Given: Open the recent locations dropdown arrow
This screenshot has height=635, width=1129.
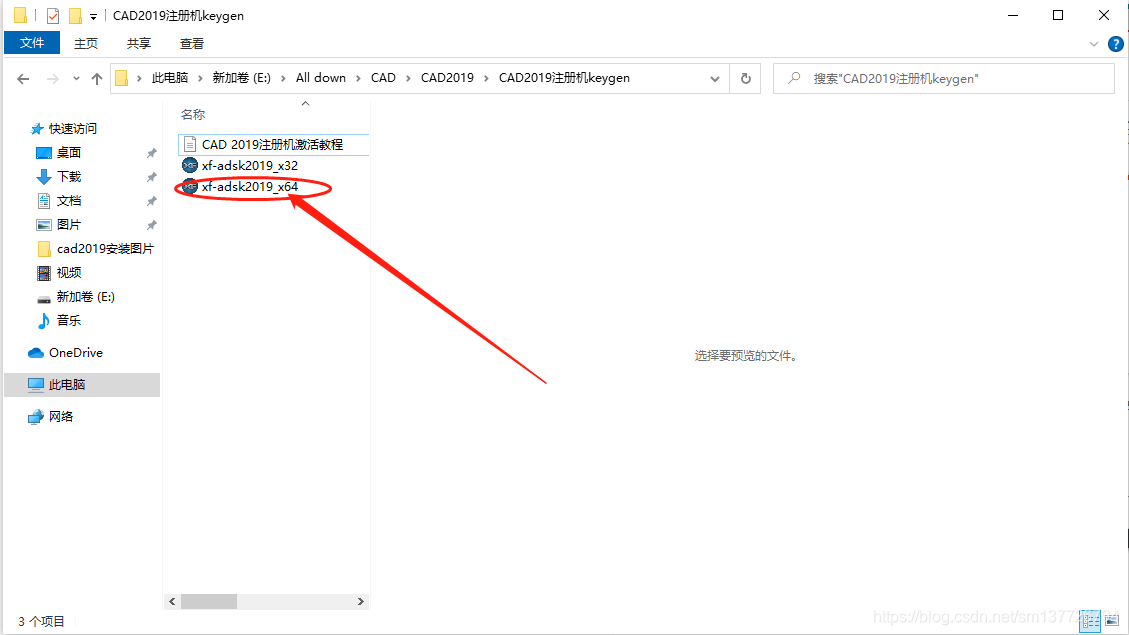Looking at the screenshot, I should (x=76, y=78).
